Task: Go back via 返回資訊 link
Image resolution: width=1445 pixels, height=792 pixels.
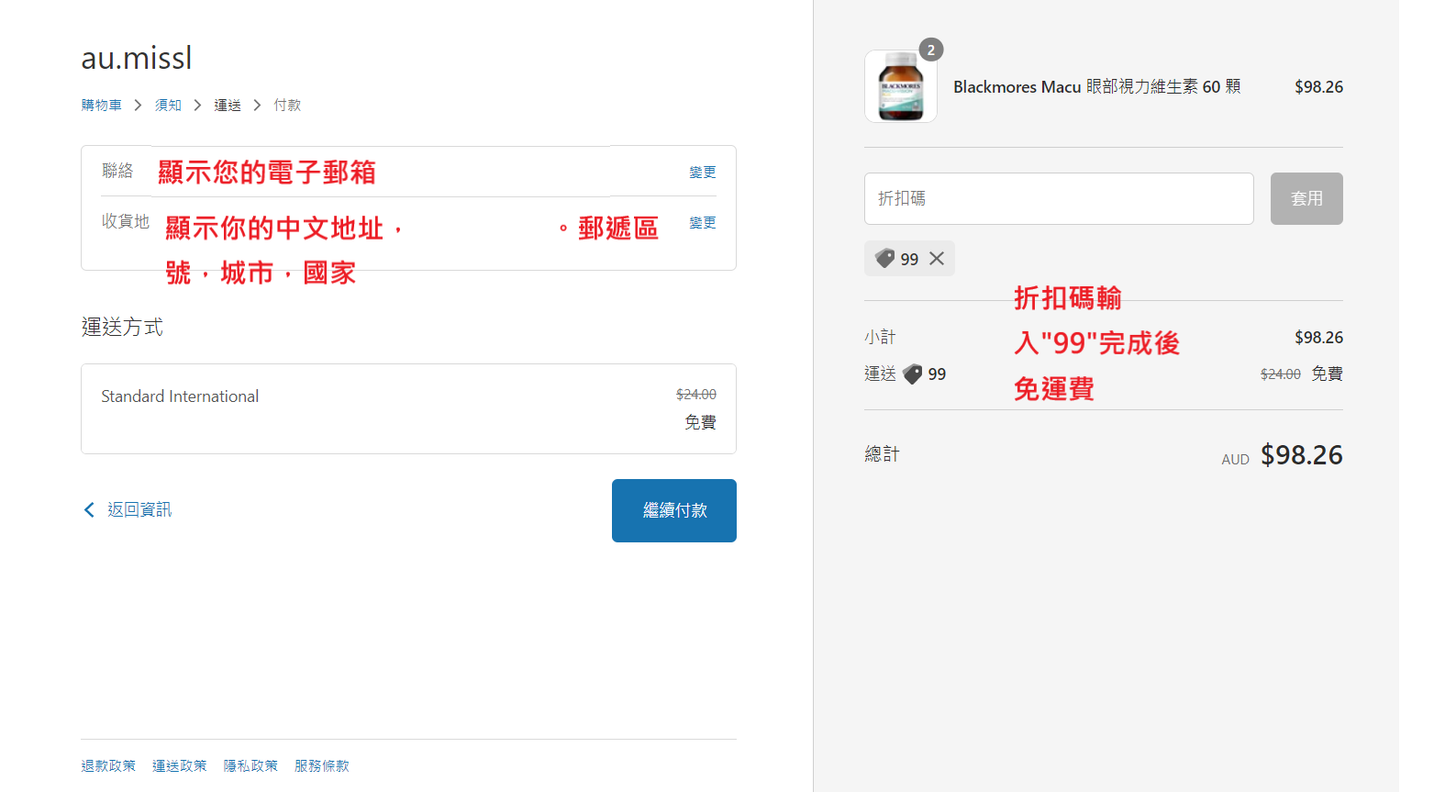Action: pos(139,510)
